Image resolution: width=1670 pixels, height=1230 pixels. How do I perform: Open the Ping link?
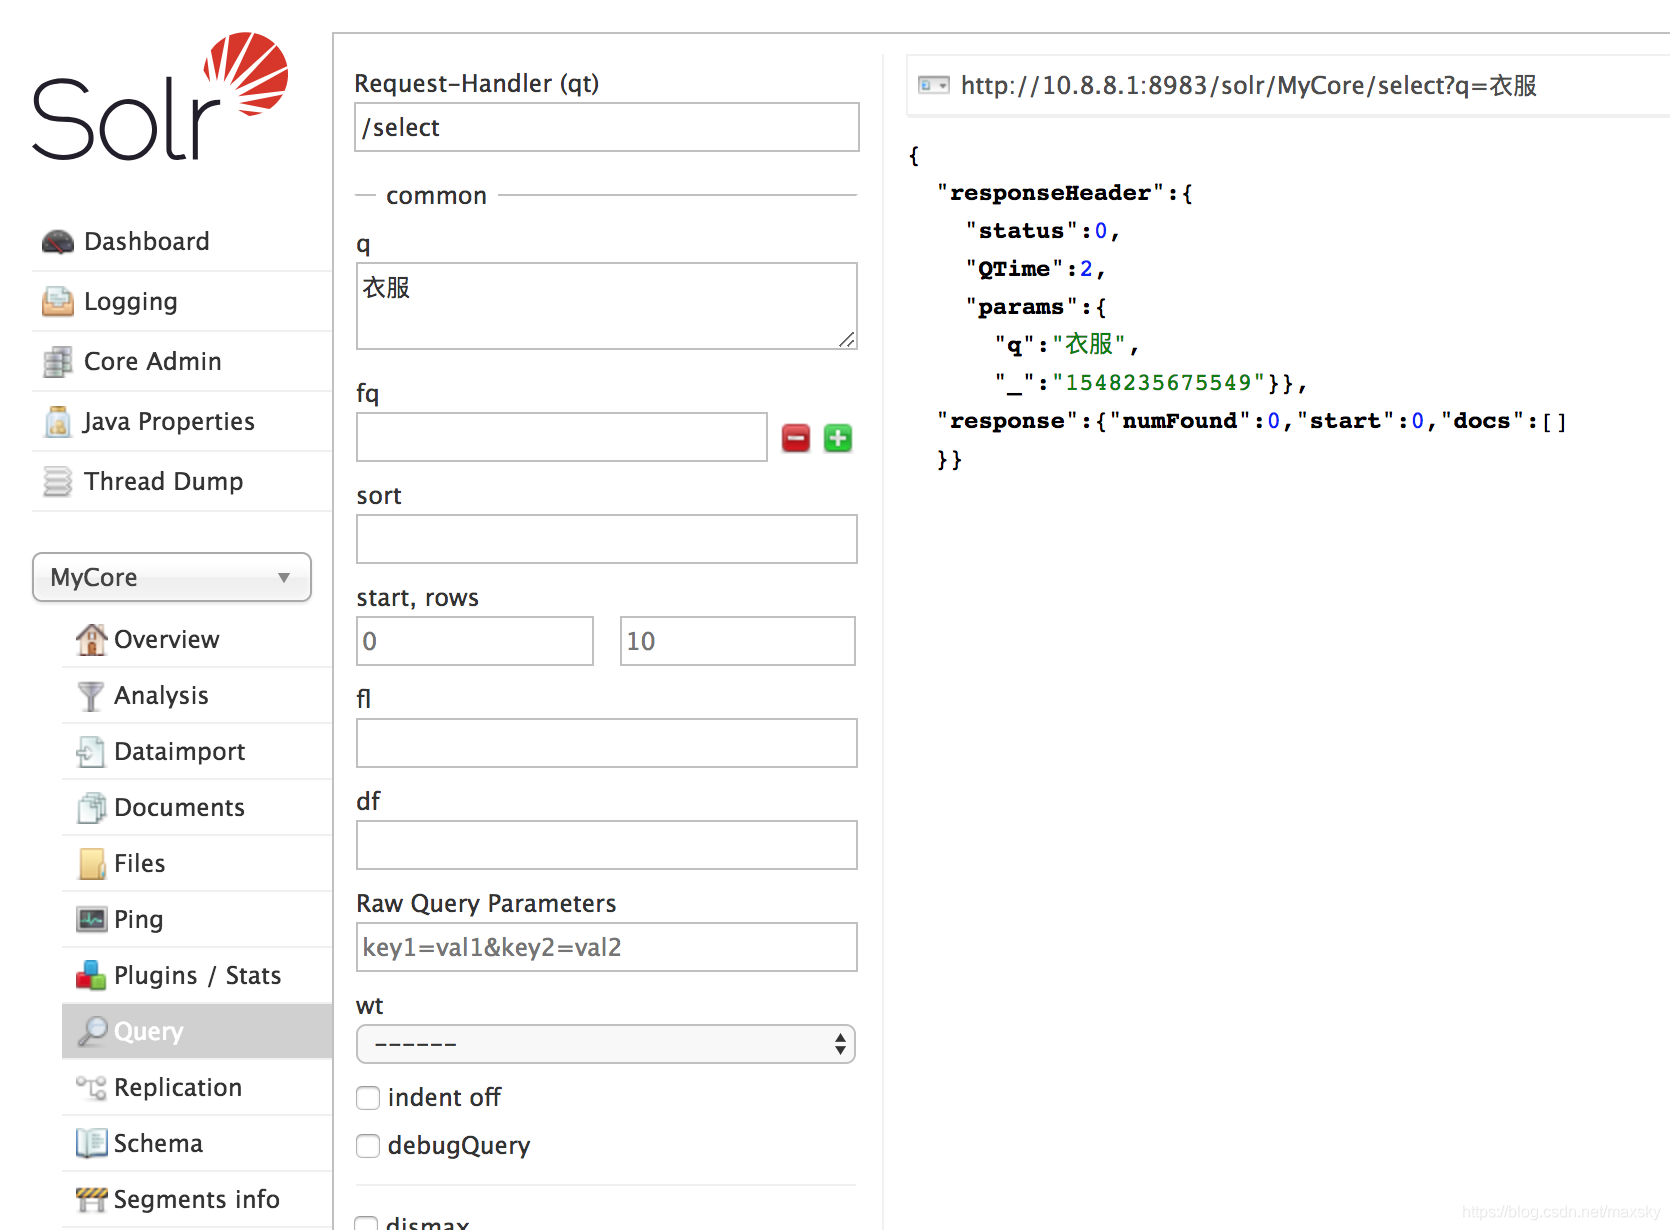click(139, 920)
